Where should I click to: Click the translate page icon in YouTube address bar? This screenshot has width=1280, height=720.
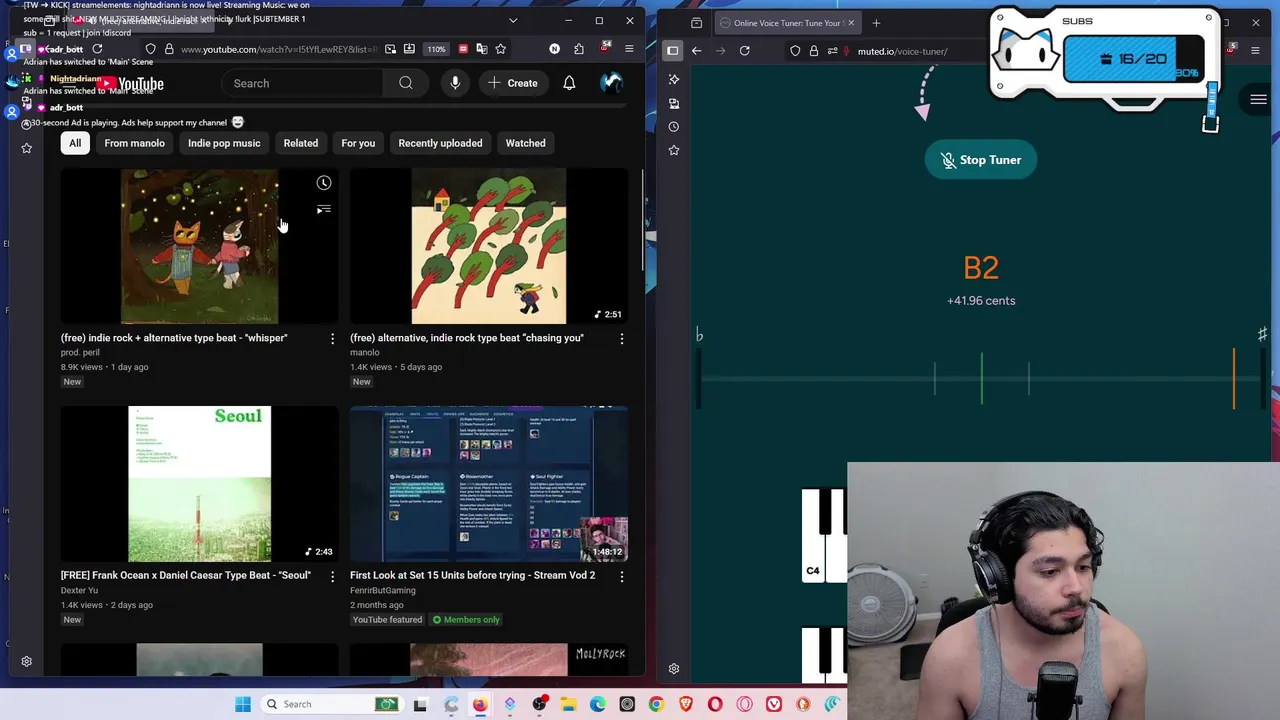[482, 49]
